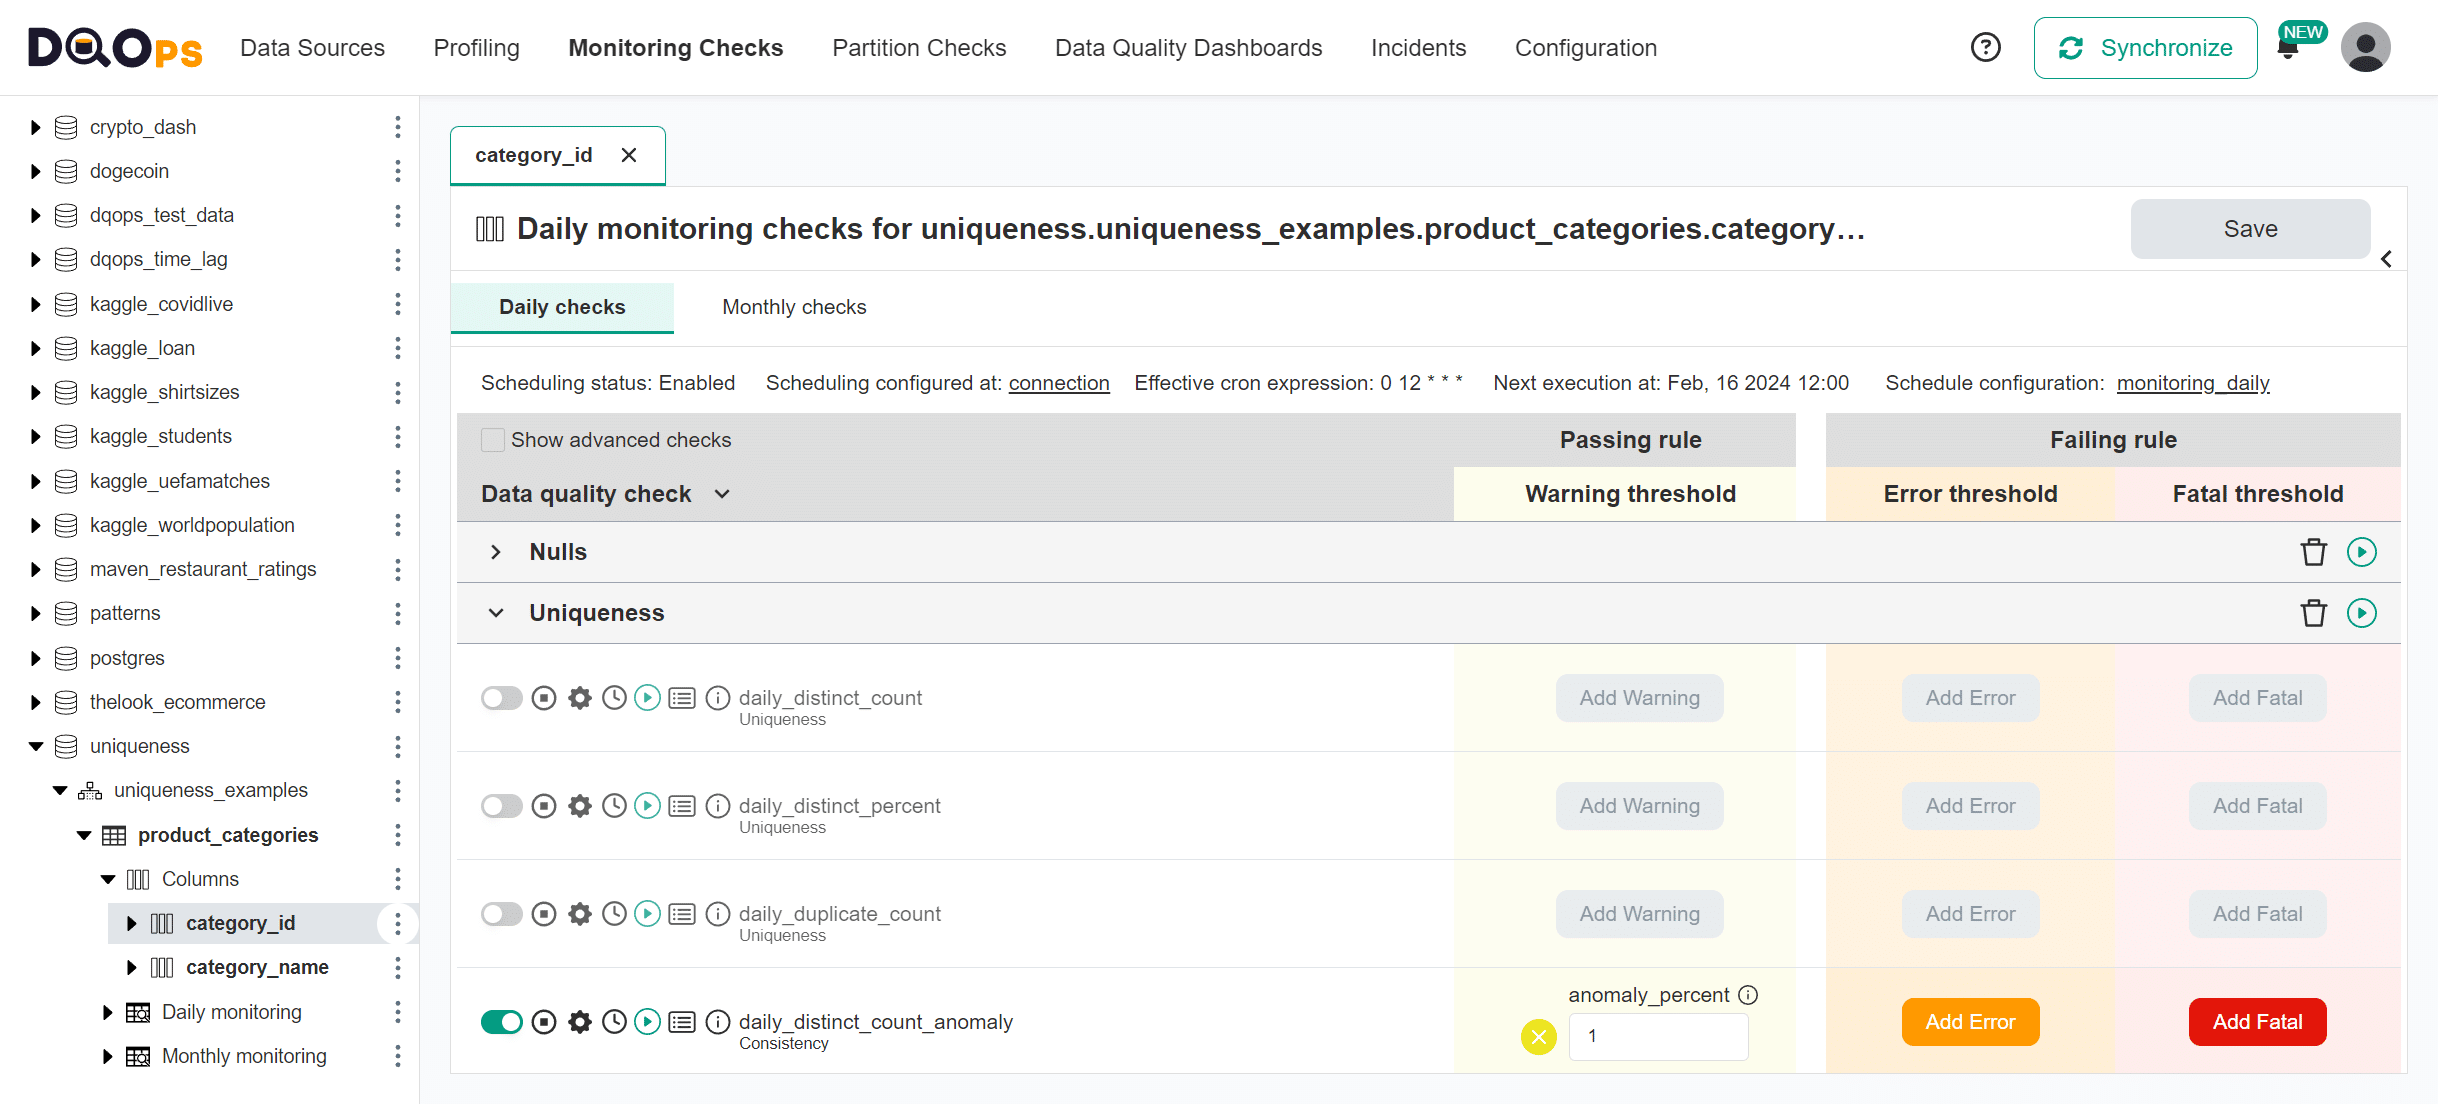Image resolution: width=2438 pixels, height=1104 pixels.
Task: Click the info icon beside daily_distinct_count
Action: coord(717,697)
